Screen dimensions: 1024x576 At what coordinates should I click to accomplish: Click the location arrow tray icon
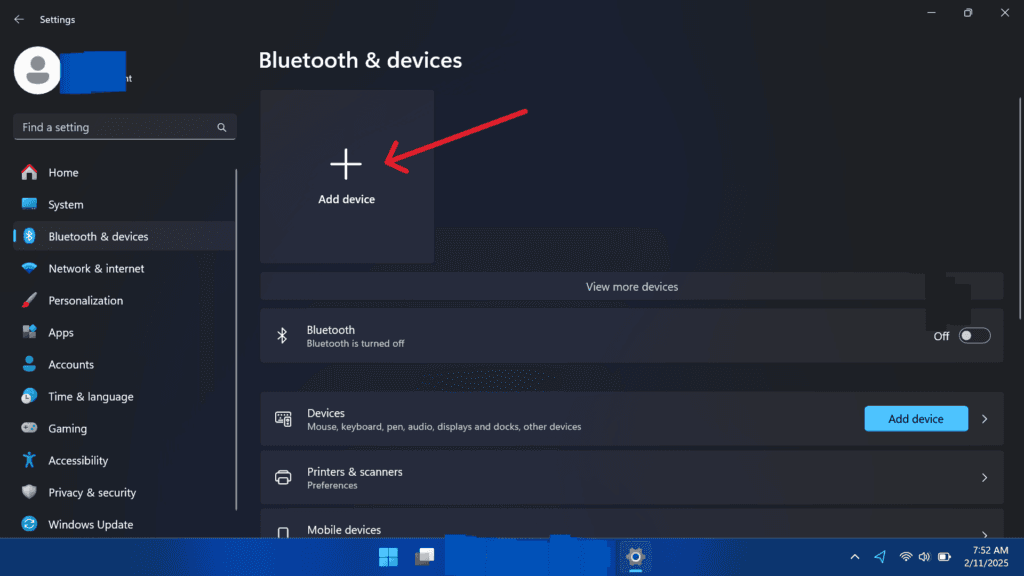pyautogui.click(x=880, y=556)
